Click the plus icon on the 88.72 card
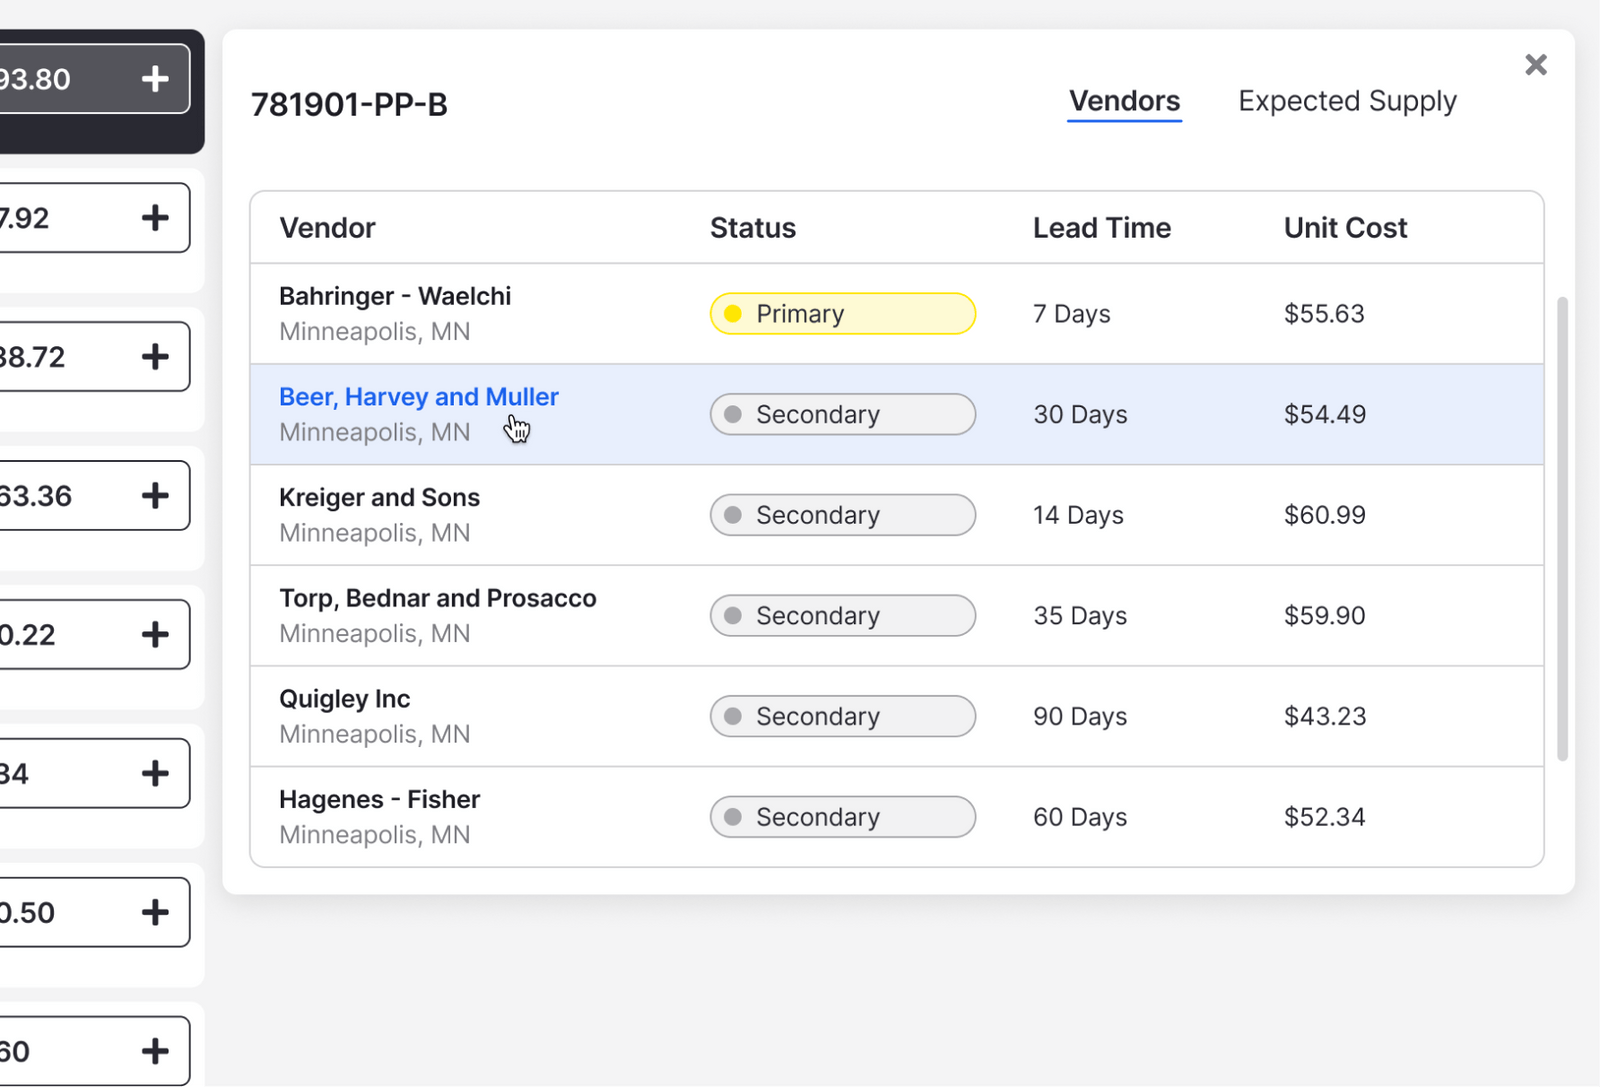 (155, 355)
